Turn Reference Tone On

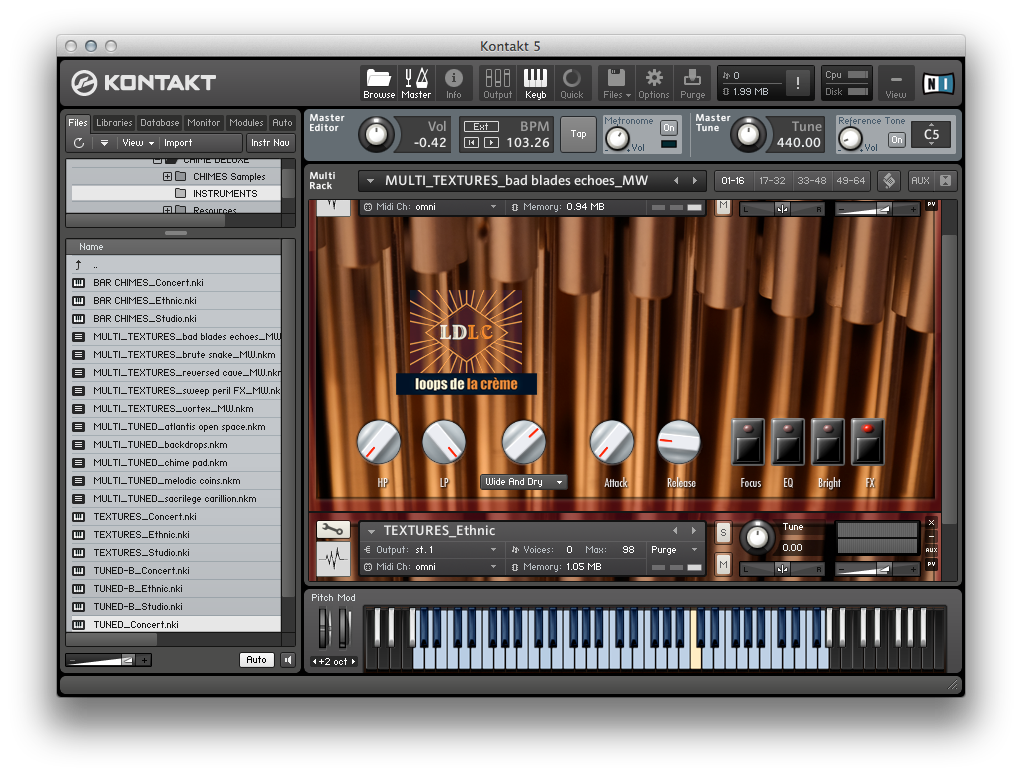click(897, 139)
